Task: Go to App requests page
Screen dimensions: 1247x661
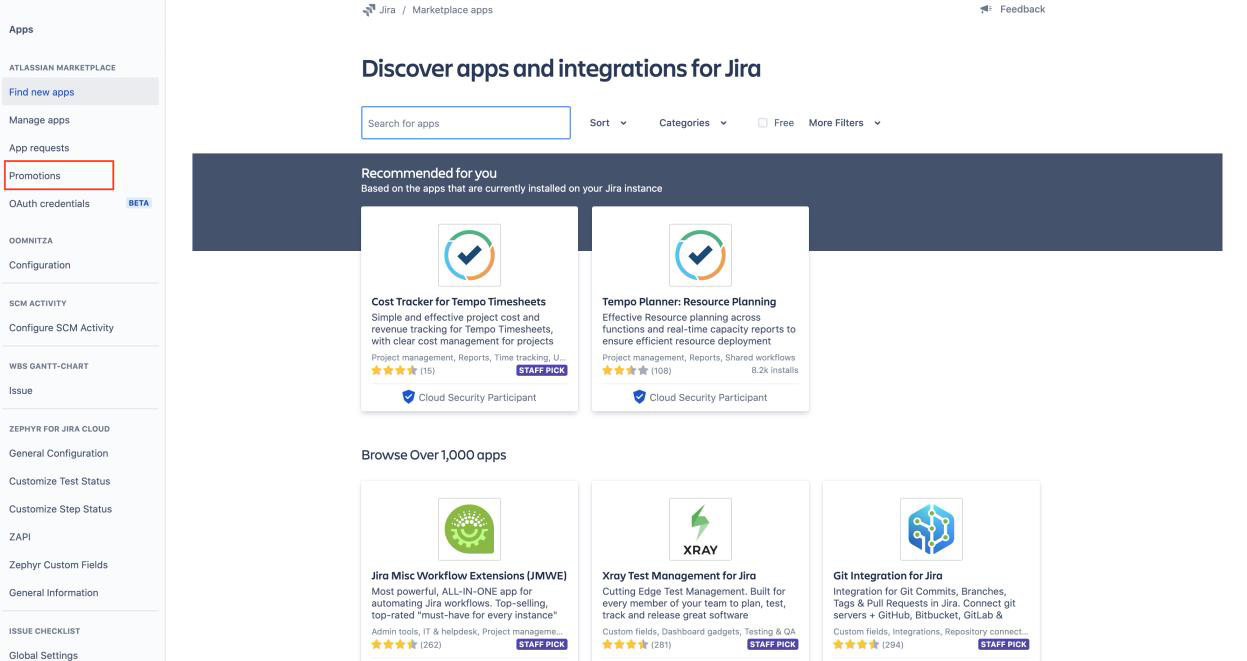Action: click(39, 148)
